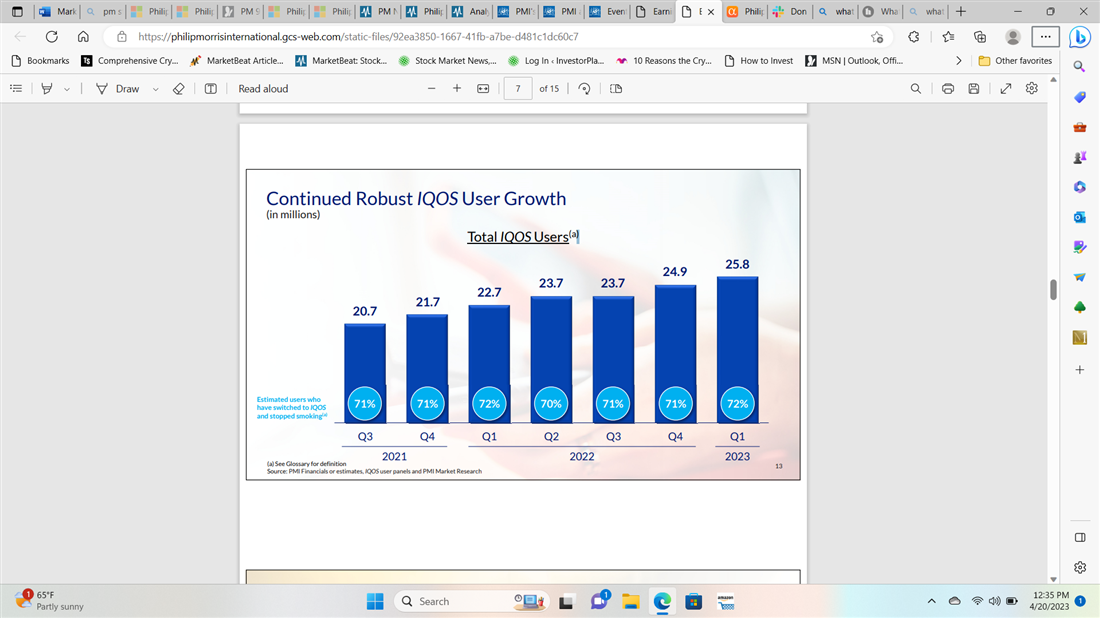Save the PDF with the disk icon
This screenshot has height=618, width=1100.
pos(974,88)
